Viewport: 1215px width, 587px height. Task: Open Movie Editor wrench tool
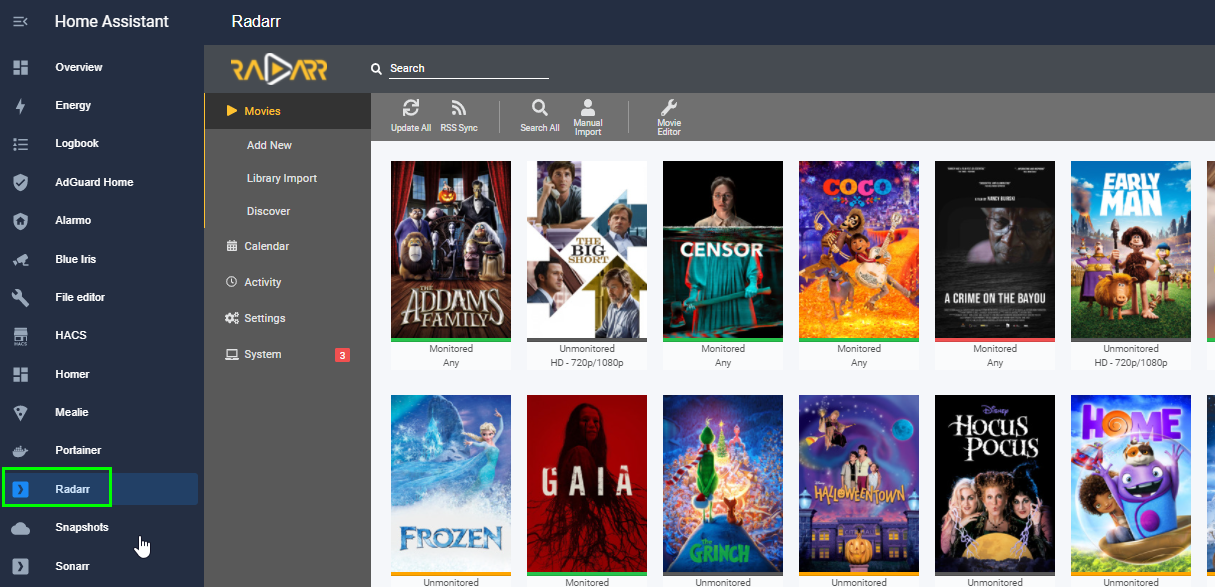(x=669, y=117)
